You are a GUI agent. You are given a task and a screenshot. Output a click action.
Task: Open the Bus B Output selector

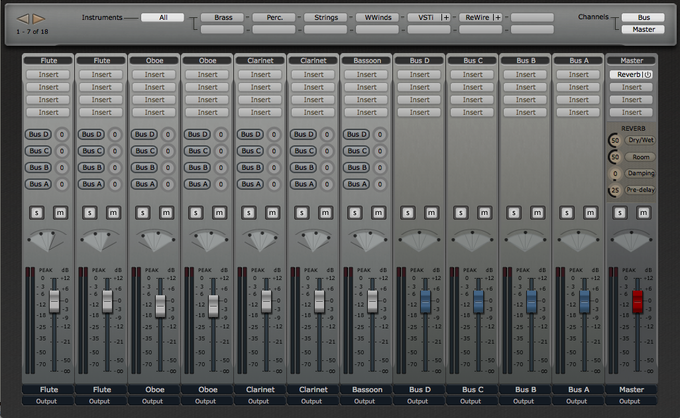[x=525, y=401]
